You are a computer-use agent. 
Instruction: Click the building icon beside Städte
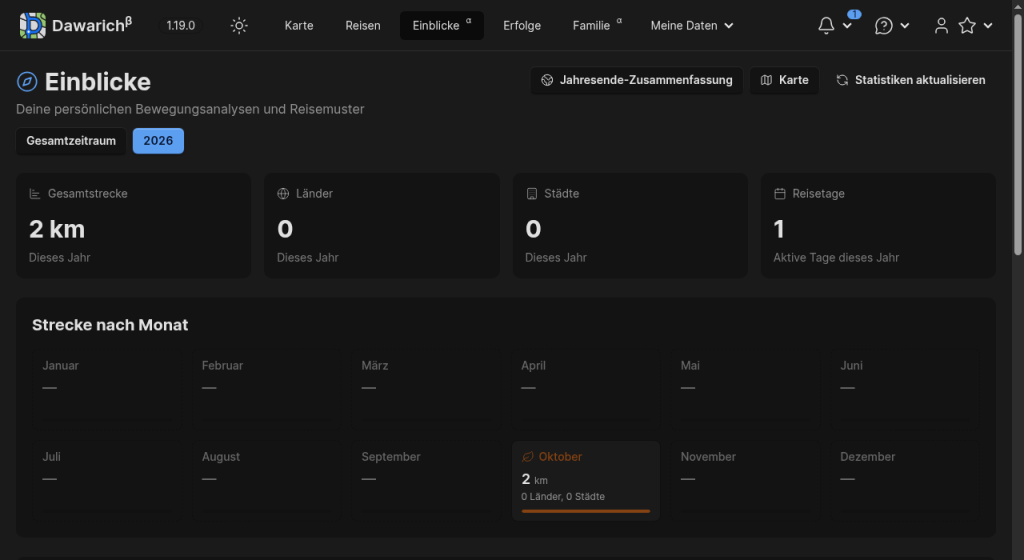tap(532, 194)
